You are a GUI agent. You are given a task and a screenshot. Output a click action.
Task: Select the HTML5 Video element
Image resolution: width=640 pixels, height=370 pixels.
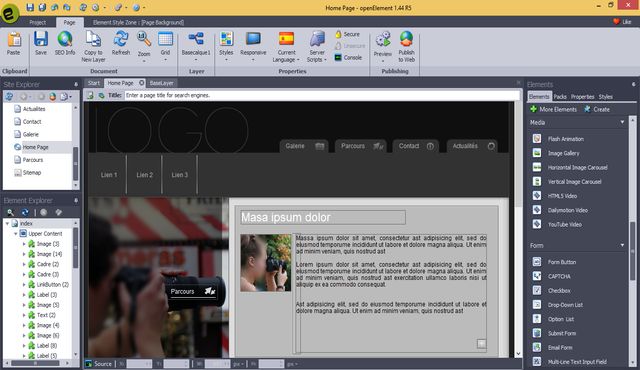pyautogui.click(x=562, y=196)
